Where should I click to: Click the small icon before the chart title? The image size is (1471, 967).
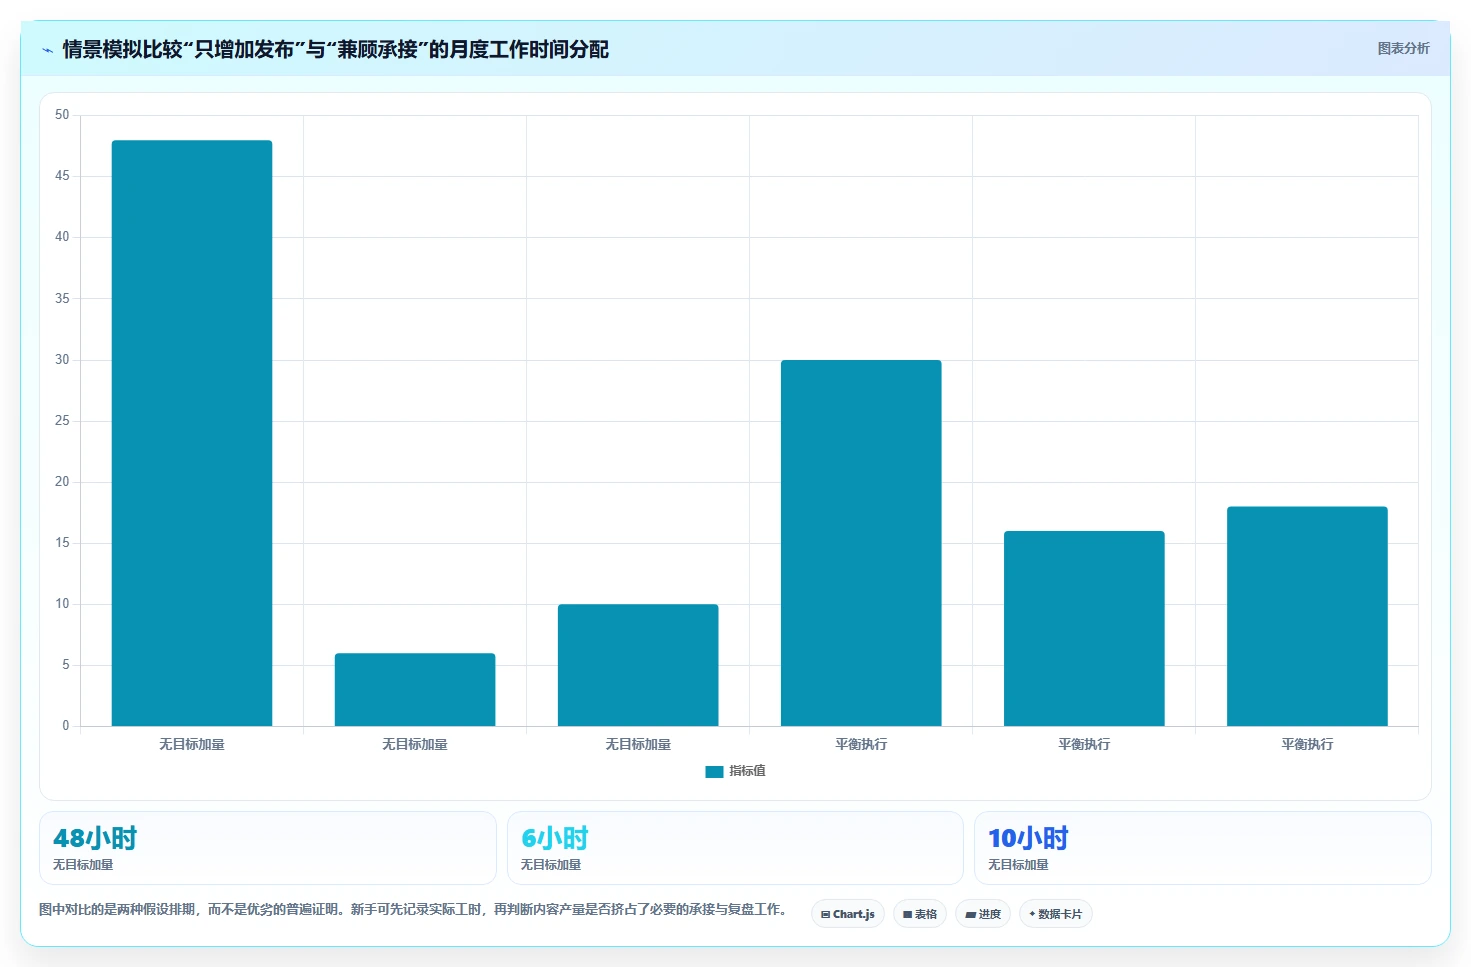(x=47, y=50)
